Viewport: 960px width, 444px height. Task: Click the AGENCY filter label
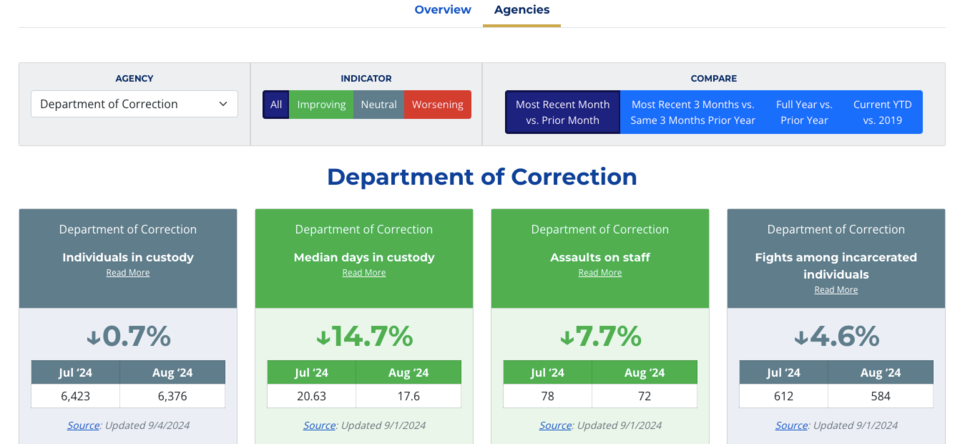pos(134,78)
